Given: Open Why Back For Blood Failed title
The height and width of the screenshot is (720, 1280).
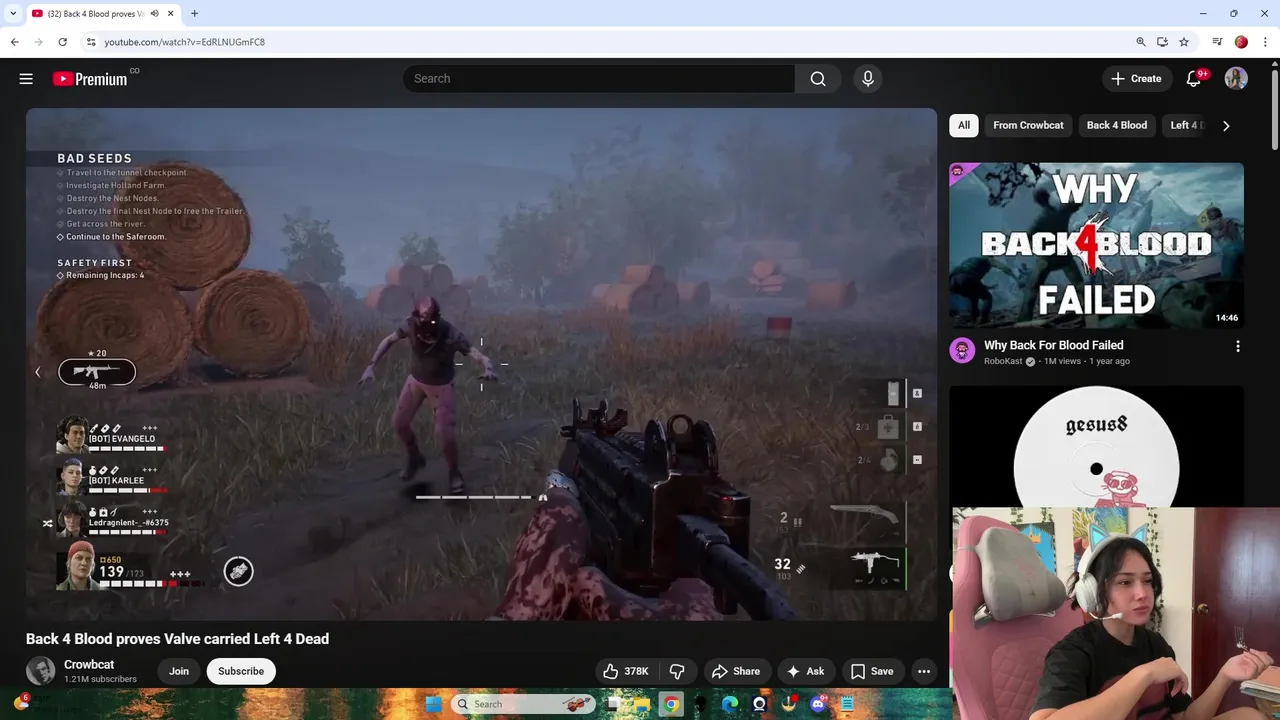Looking at the screenshot, I should pyautogui.click(x=1053, y=345).
